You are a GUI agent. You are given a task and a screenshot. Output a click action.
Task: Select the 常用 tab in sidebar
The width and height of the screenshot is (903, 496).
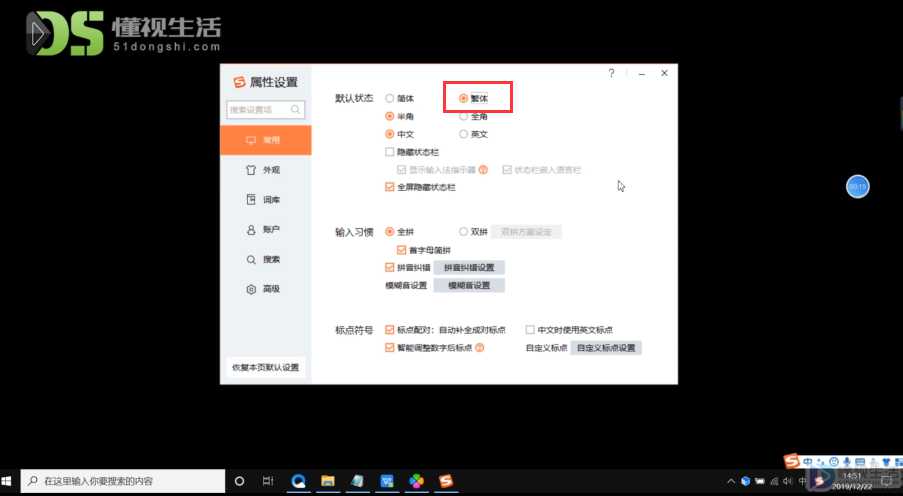(x=265, y=140)
